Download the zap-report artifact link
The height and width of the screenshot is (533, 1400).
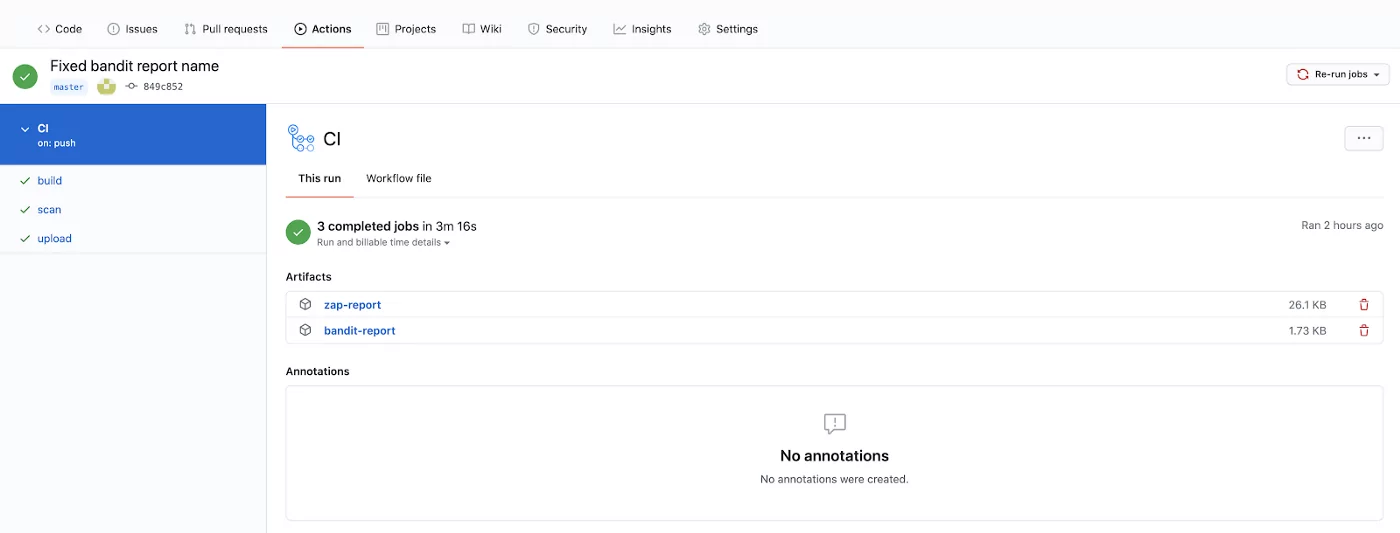(x=352, y=305)
